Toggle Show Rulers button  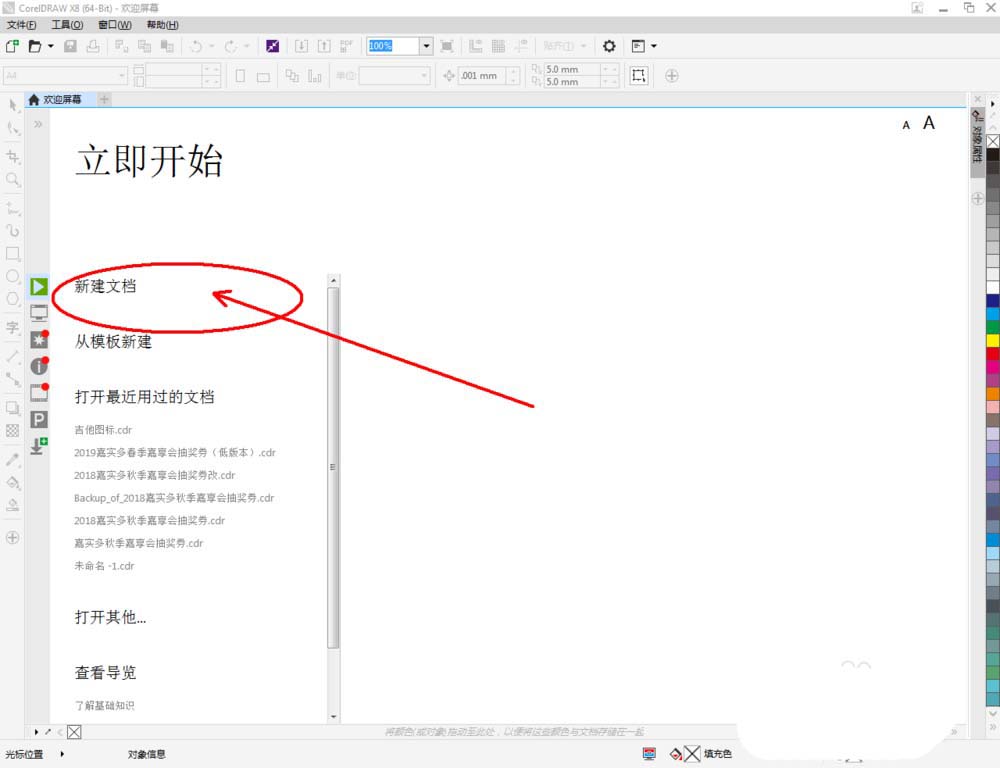476,46
